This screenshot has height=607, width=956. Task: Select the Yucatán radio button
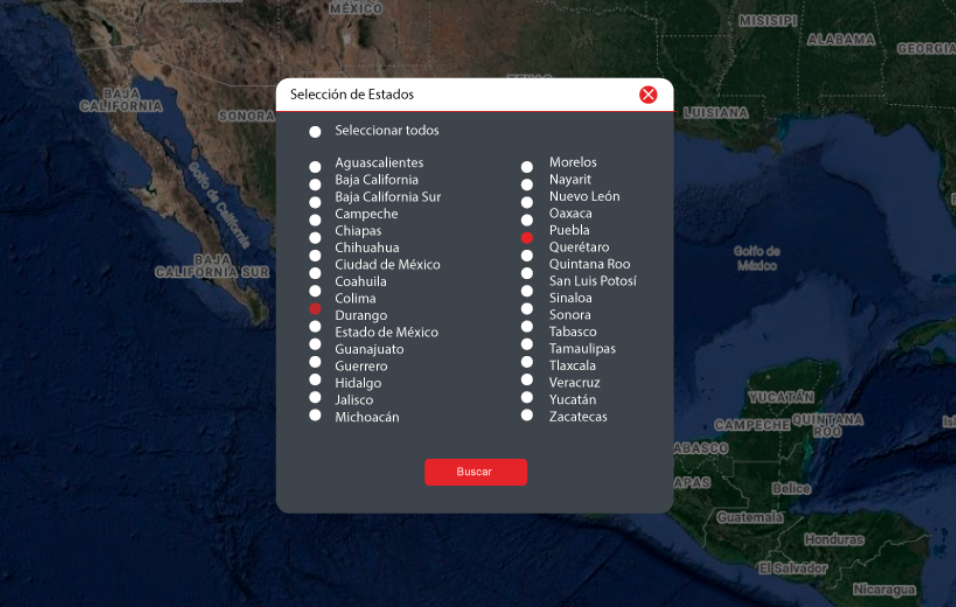point(527,397)
